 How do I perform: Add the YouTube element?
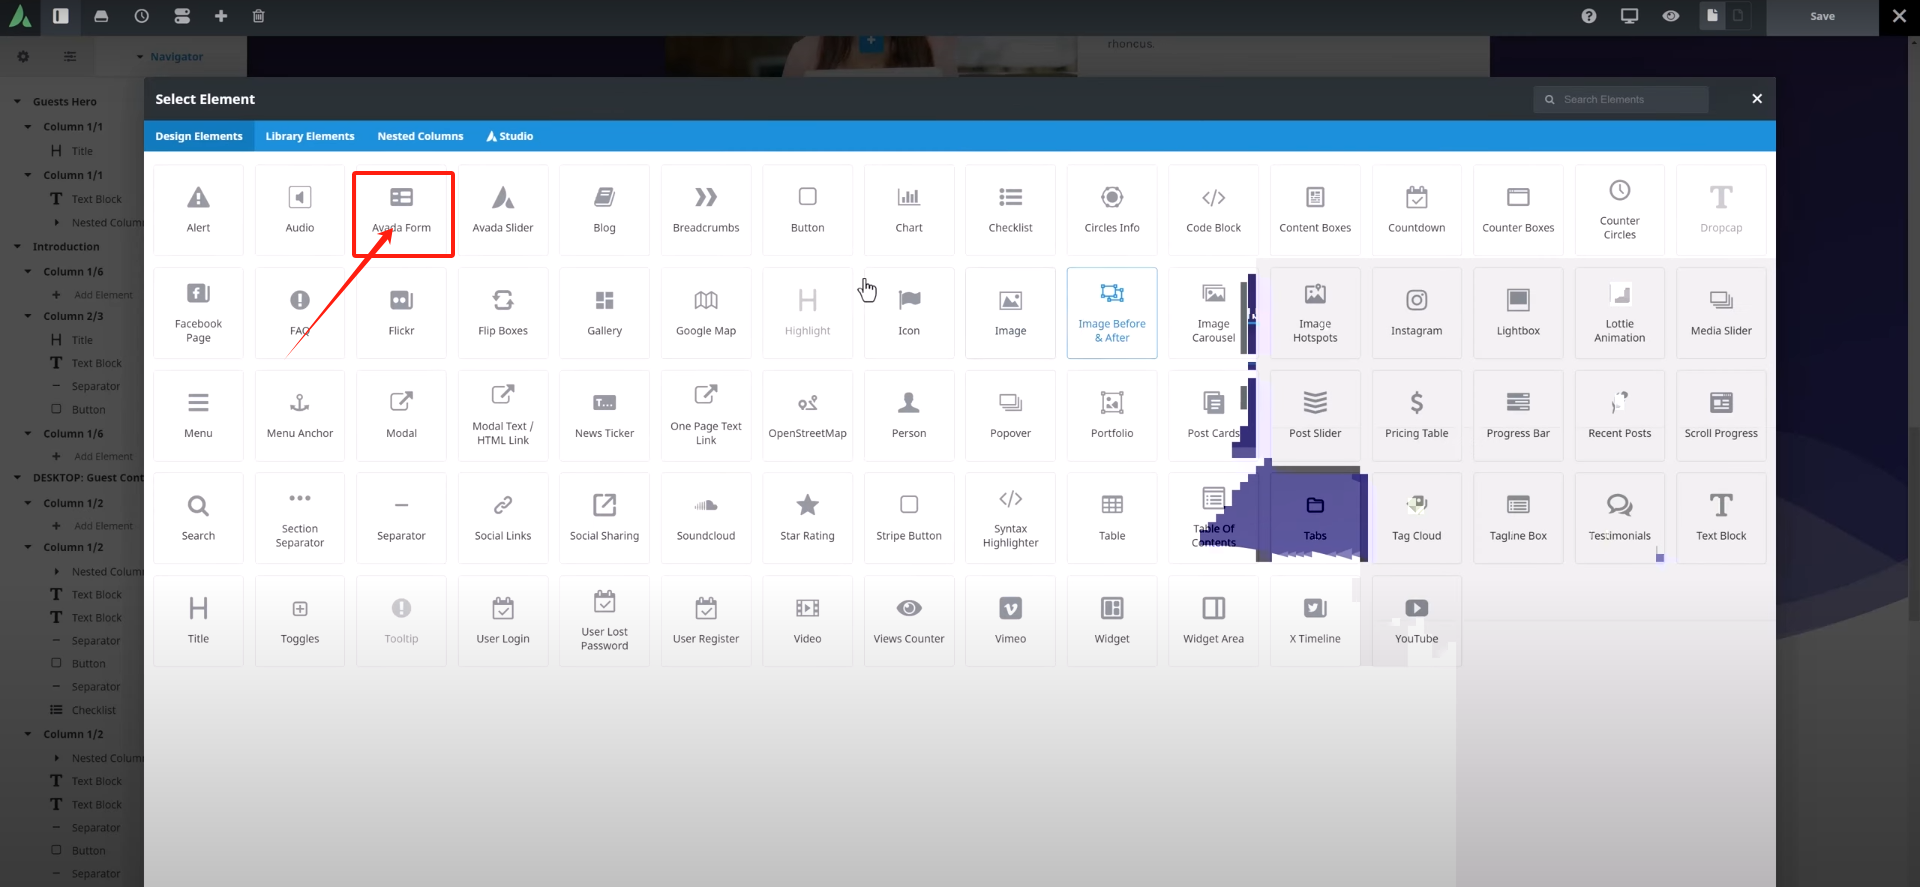[1416, 620]
